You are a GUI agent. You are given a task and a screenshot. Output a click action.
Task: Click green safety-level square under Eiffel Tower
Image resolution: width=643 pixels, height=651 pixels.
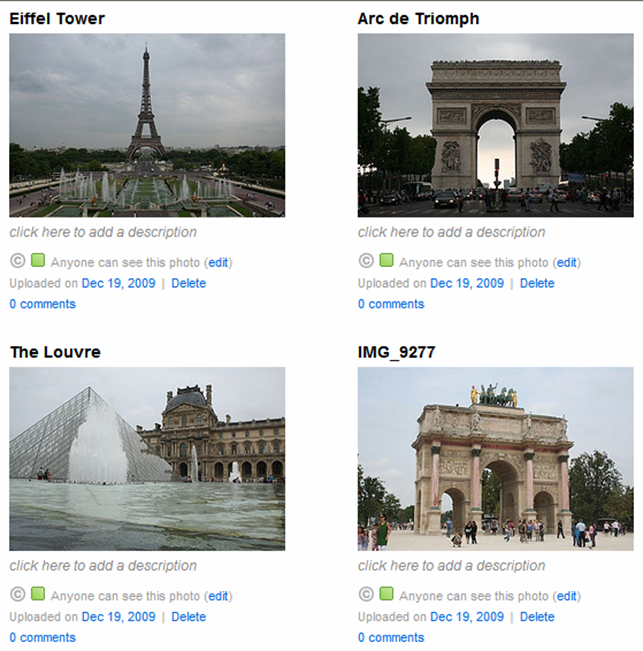click(38, 260)
